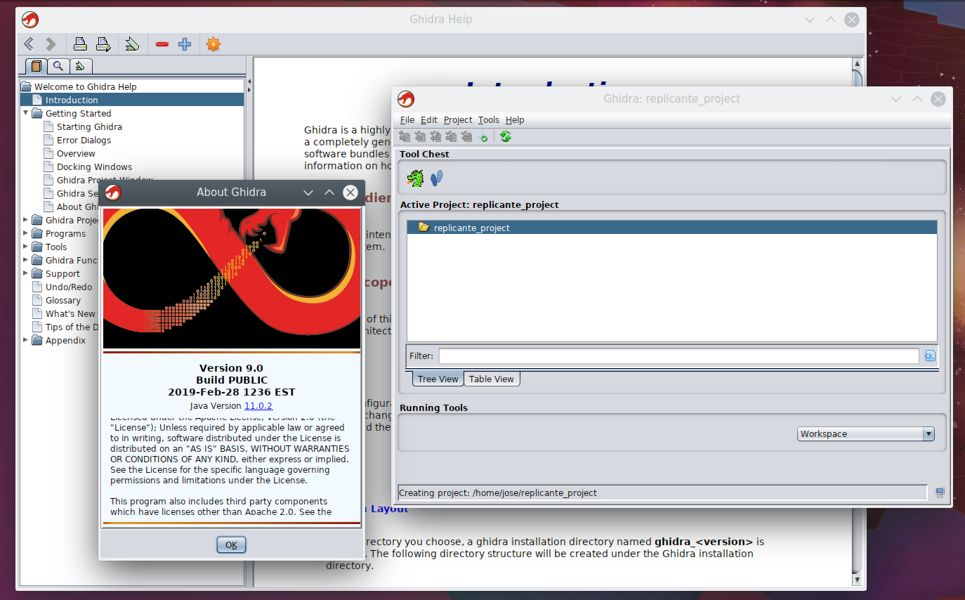Click the fifth grayed project toolbar icon
This screenshot has width=965, height=600.
[466, 137]
